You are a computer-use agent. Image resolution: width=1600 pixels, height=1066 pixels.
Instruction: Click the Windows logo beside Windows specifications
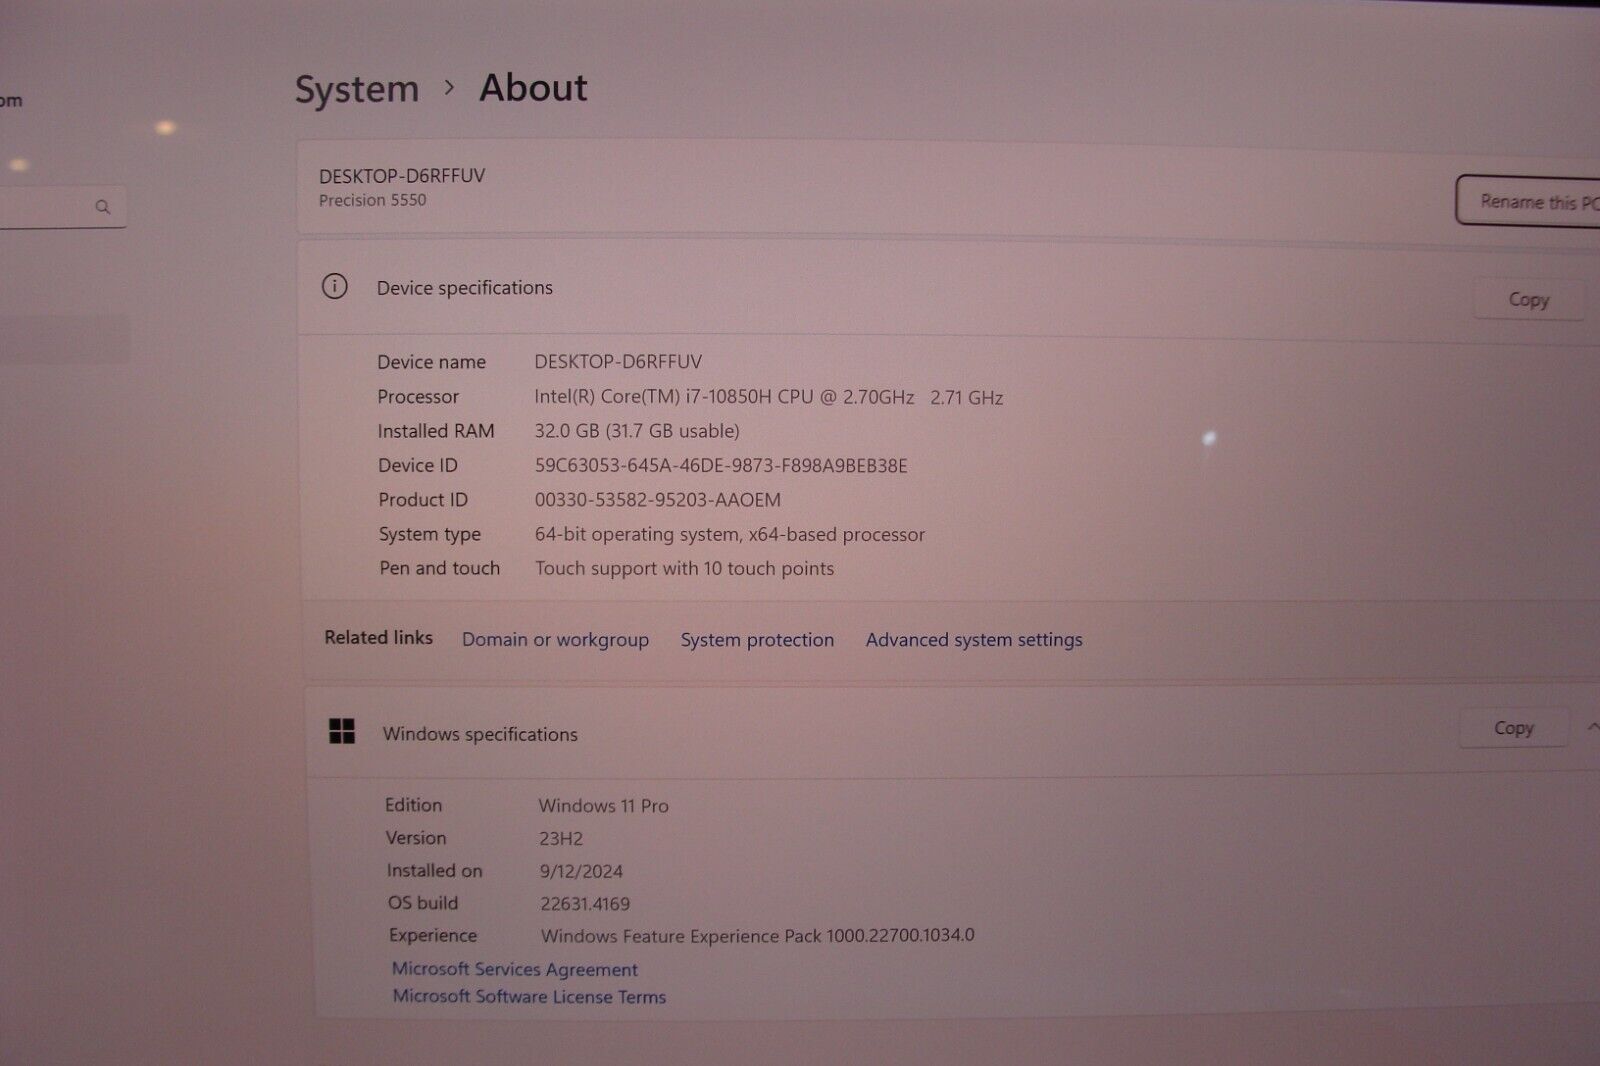coord(343,732)
